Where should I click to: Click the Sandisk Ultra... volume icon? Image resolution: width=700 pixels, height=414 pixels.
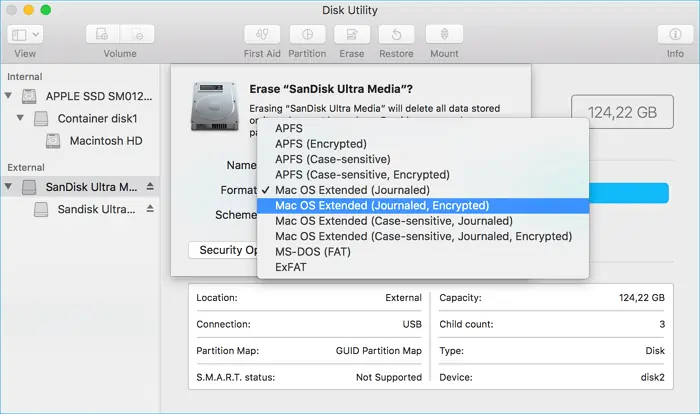coord(41,209)
